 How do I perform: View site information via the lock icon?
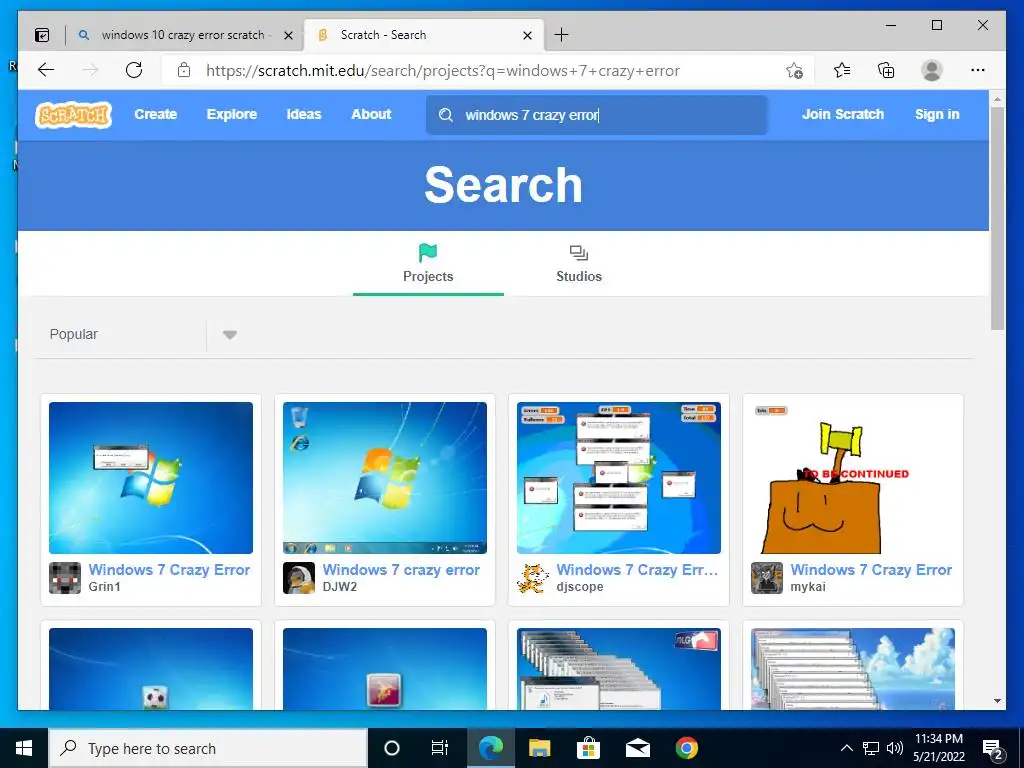click(184, 70)
